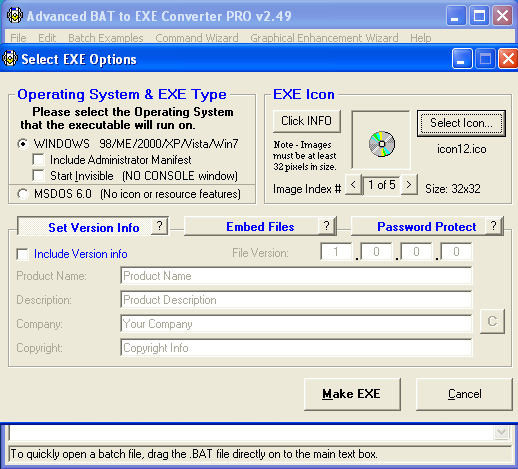
Task: Click the Make EXE button
Action: click(352, 394)
